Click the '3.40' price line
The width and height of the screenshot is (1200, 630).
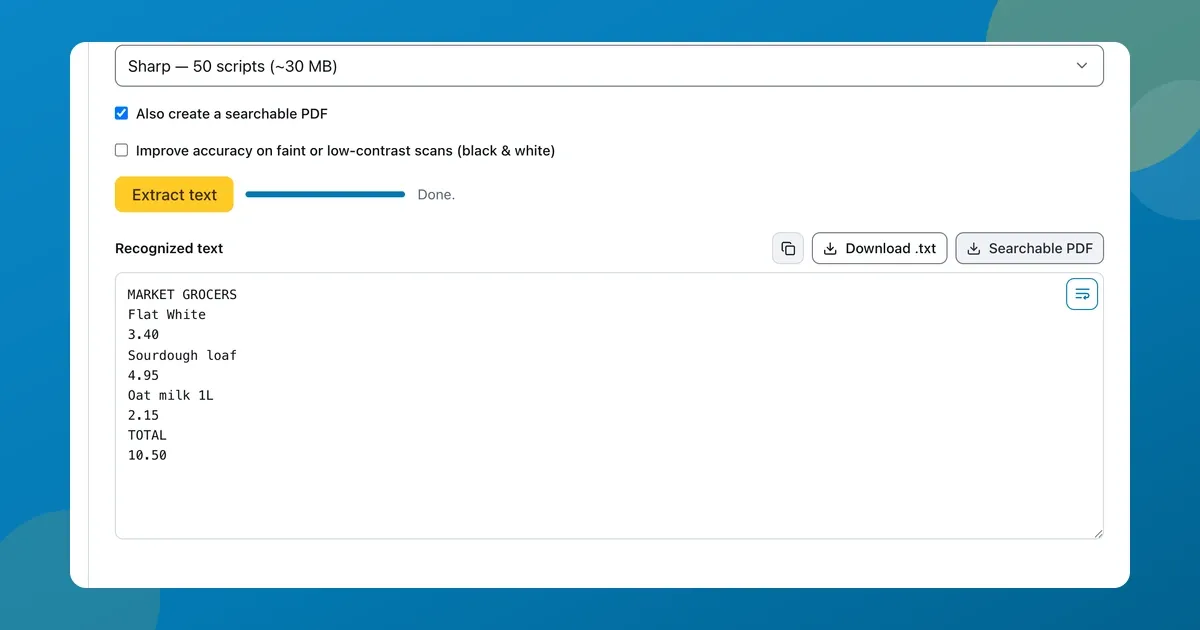tap(143, 334)
